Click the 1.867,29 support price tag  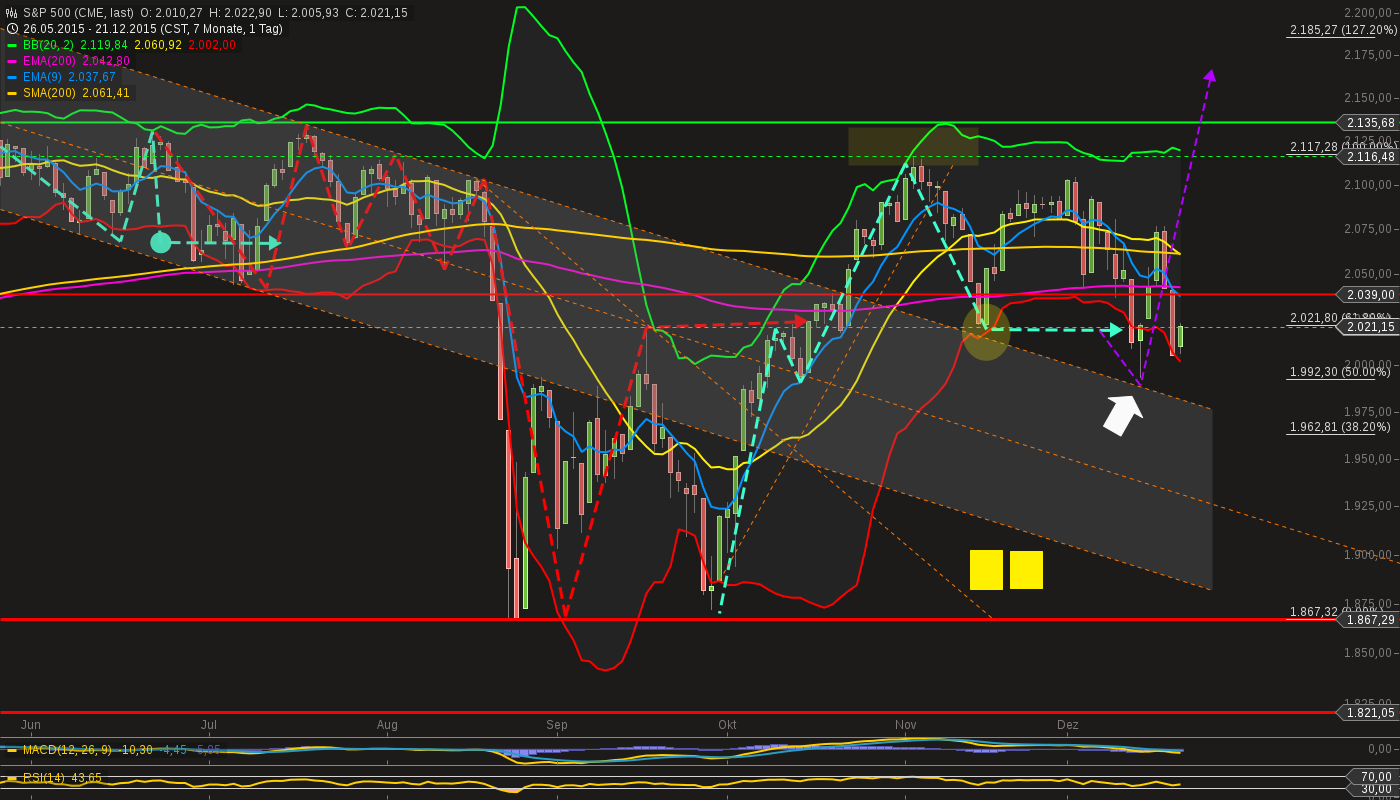pos(1368,620)
